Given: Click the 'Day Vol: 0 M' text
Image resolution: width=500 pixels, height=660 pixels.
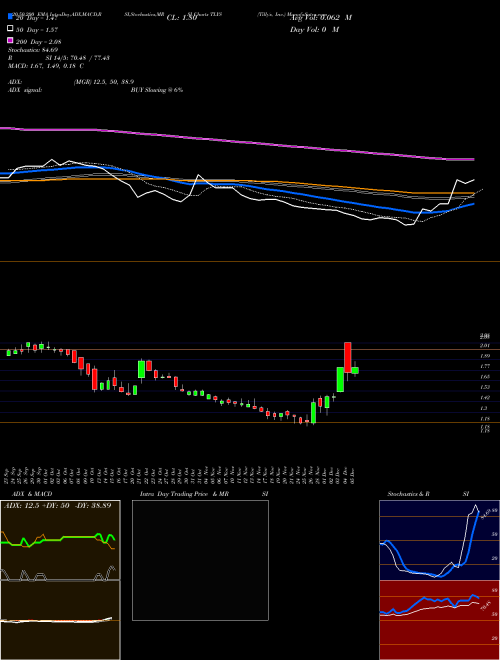Looking at the screenshot, I should [x=314, y=29].
